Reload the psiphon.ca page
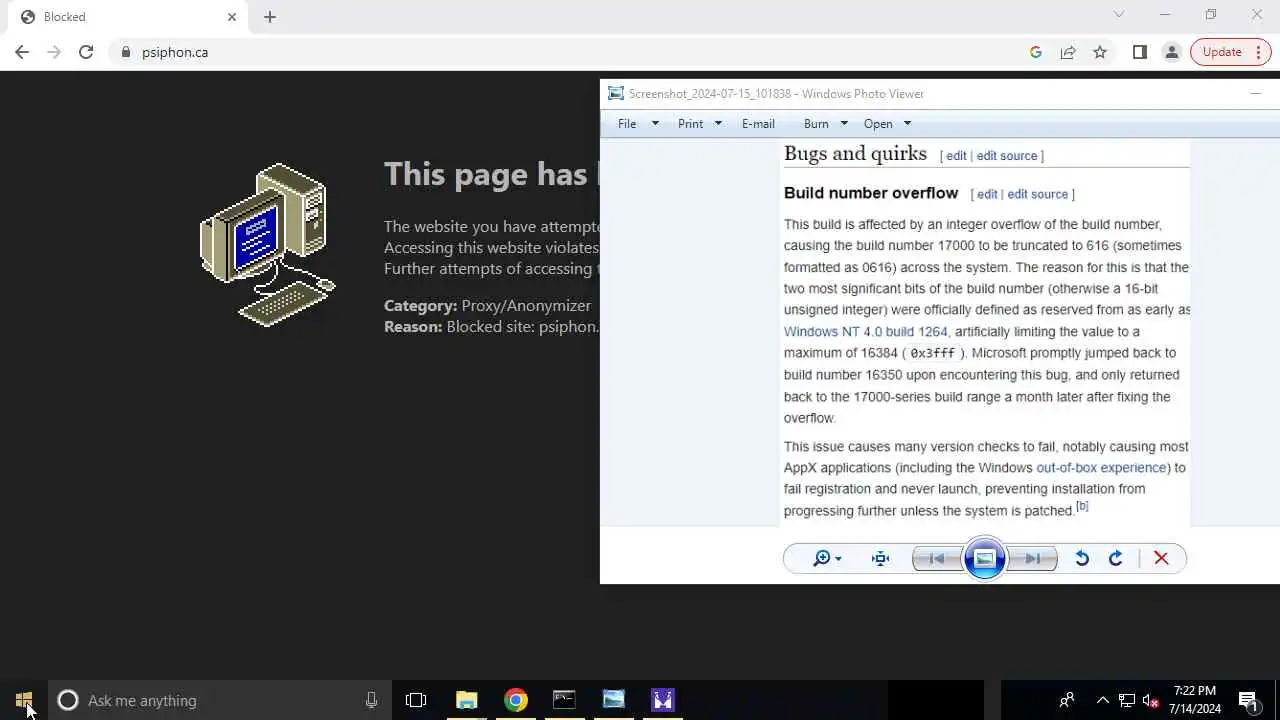 (86, 52)
